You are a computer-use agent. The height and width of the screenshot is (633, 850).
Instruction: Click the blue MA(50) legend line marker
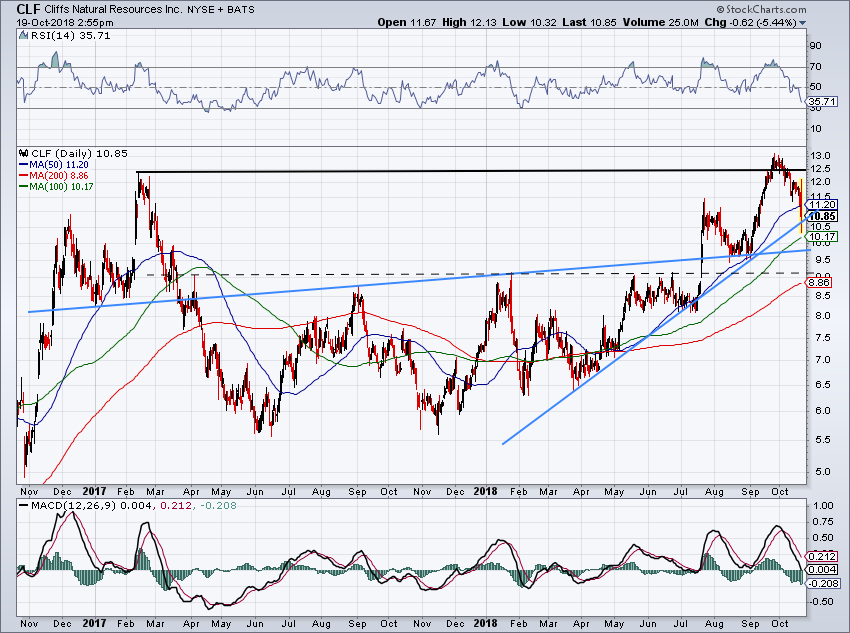click(24, 165)
